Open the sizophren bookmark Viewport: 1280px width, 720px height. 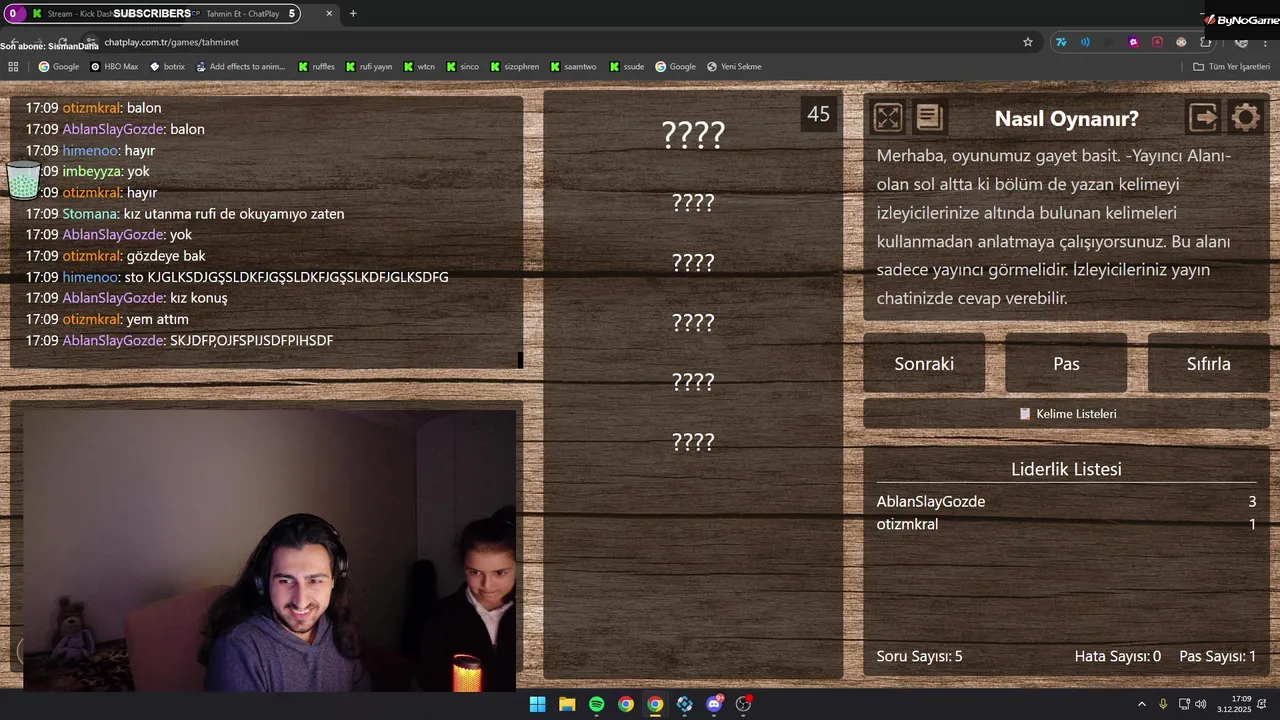coord(514,67)
